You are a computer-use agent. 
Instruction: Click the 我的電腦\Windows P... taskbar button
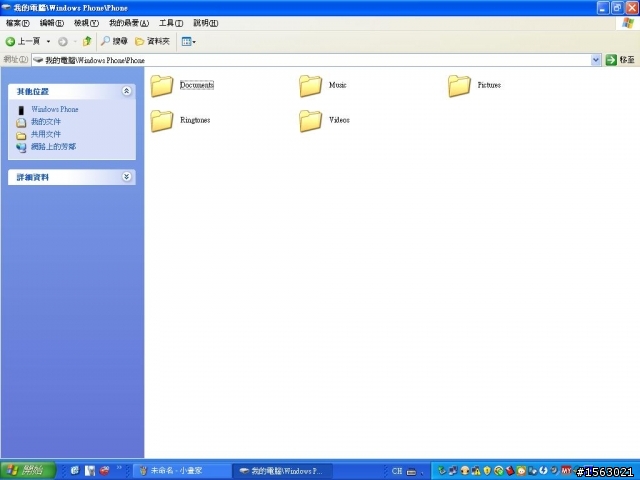coord(282,471)
